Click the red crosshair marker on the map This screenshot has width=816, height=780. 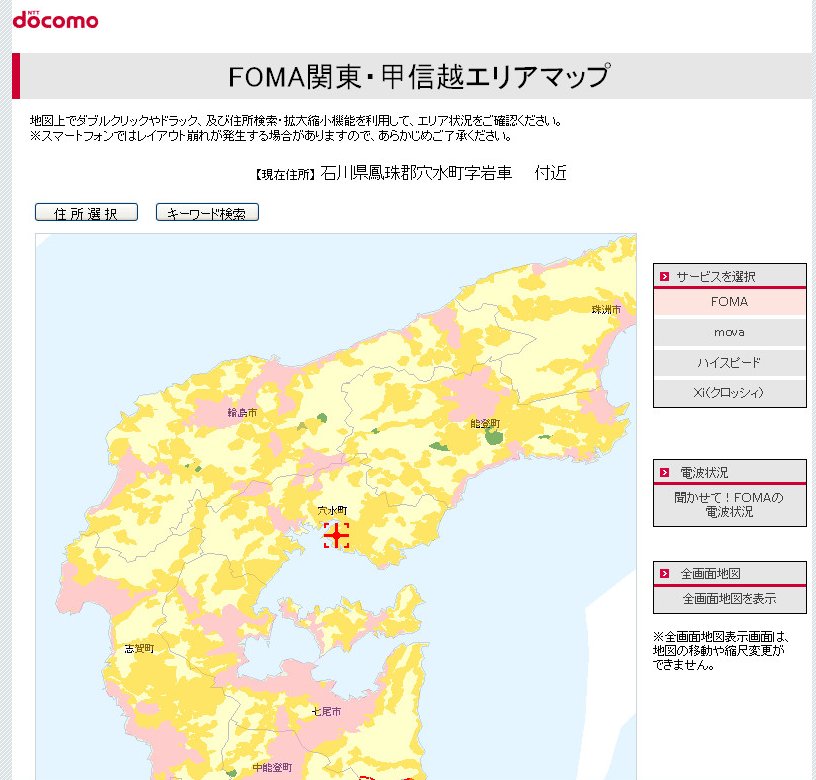coord(336,535)
